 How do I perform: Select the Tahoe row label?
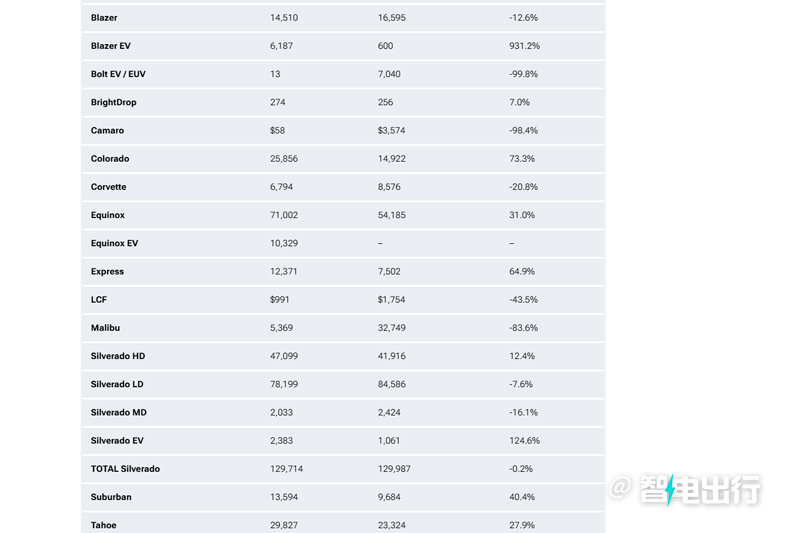pyautogui.click(x=104, y=525)
